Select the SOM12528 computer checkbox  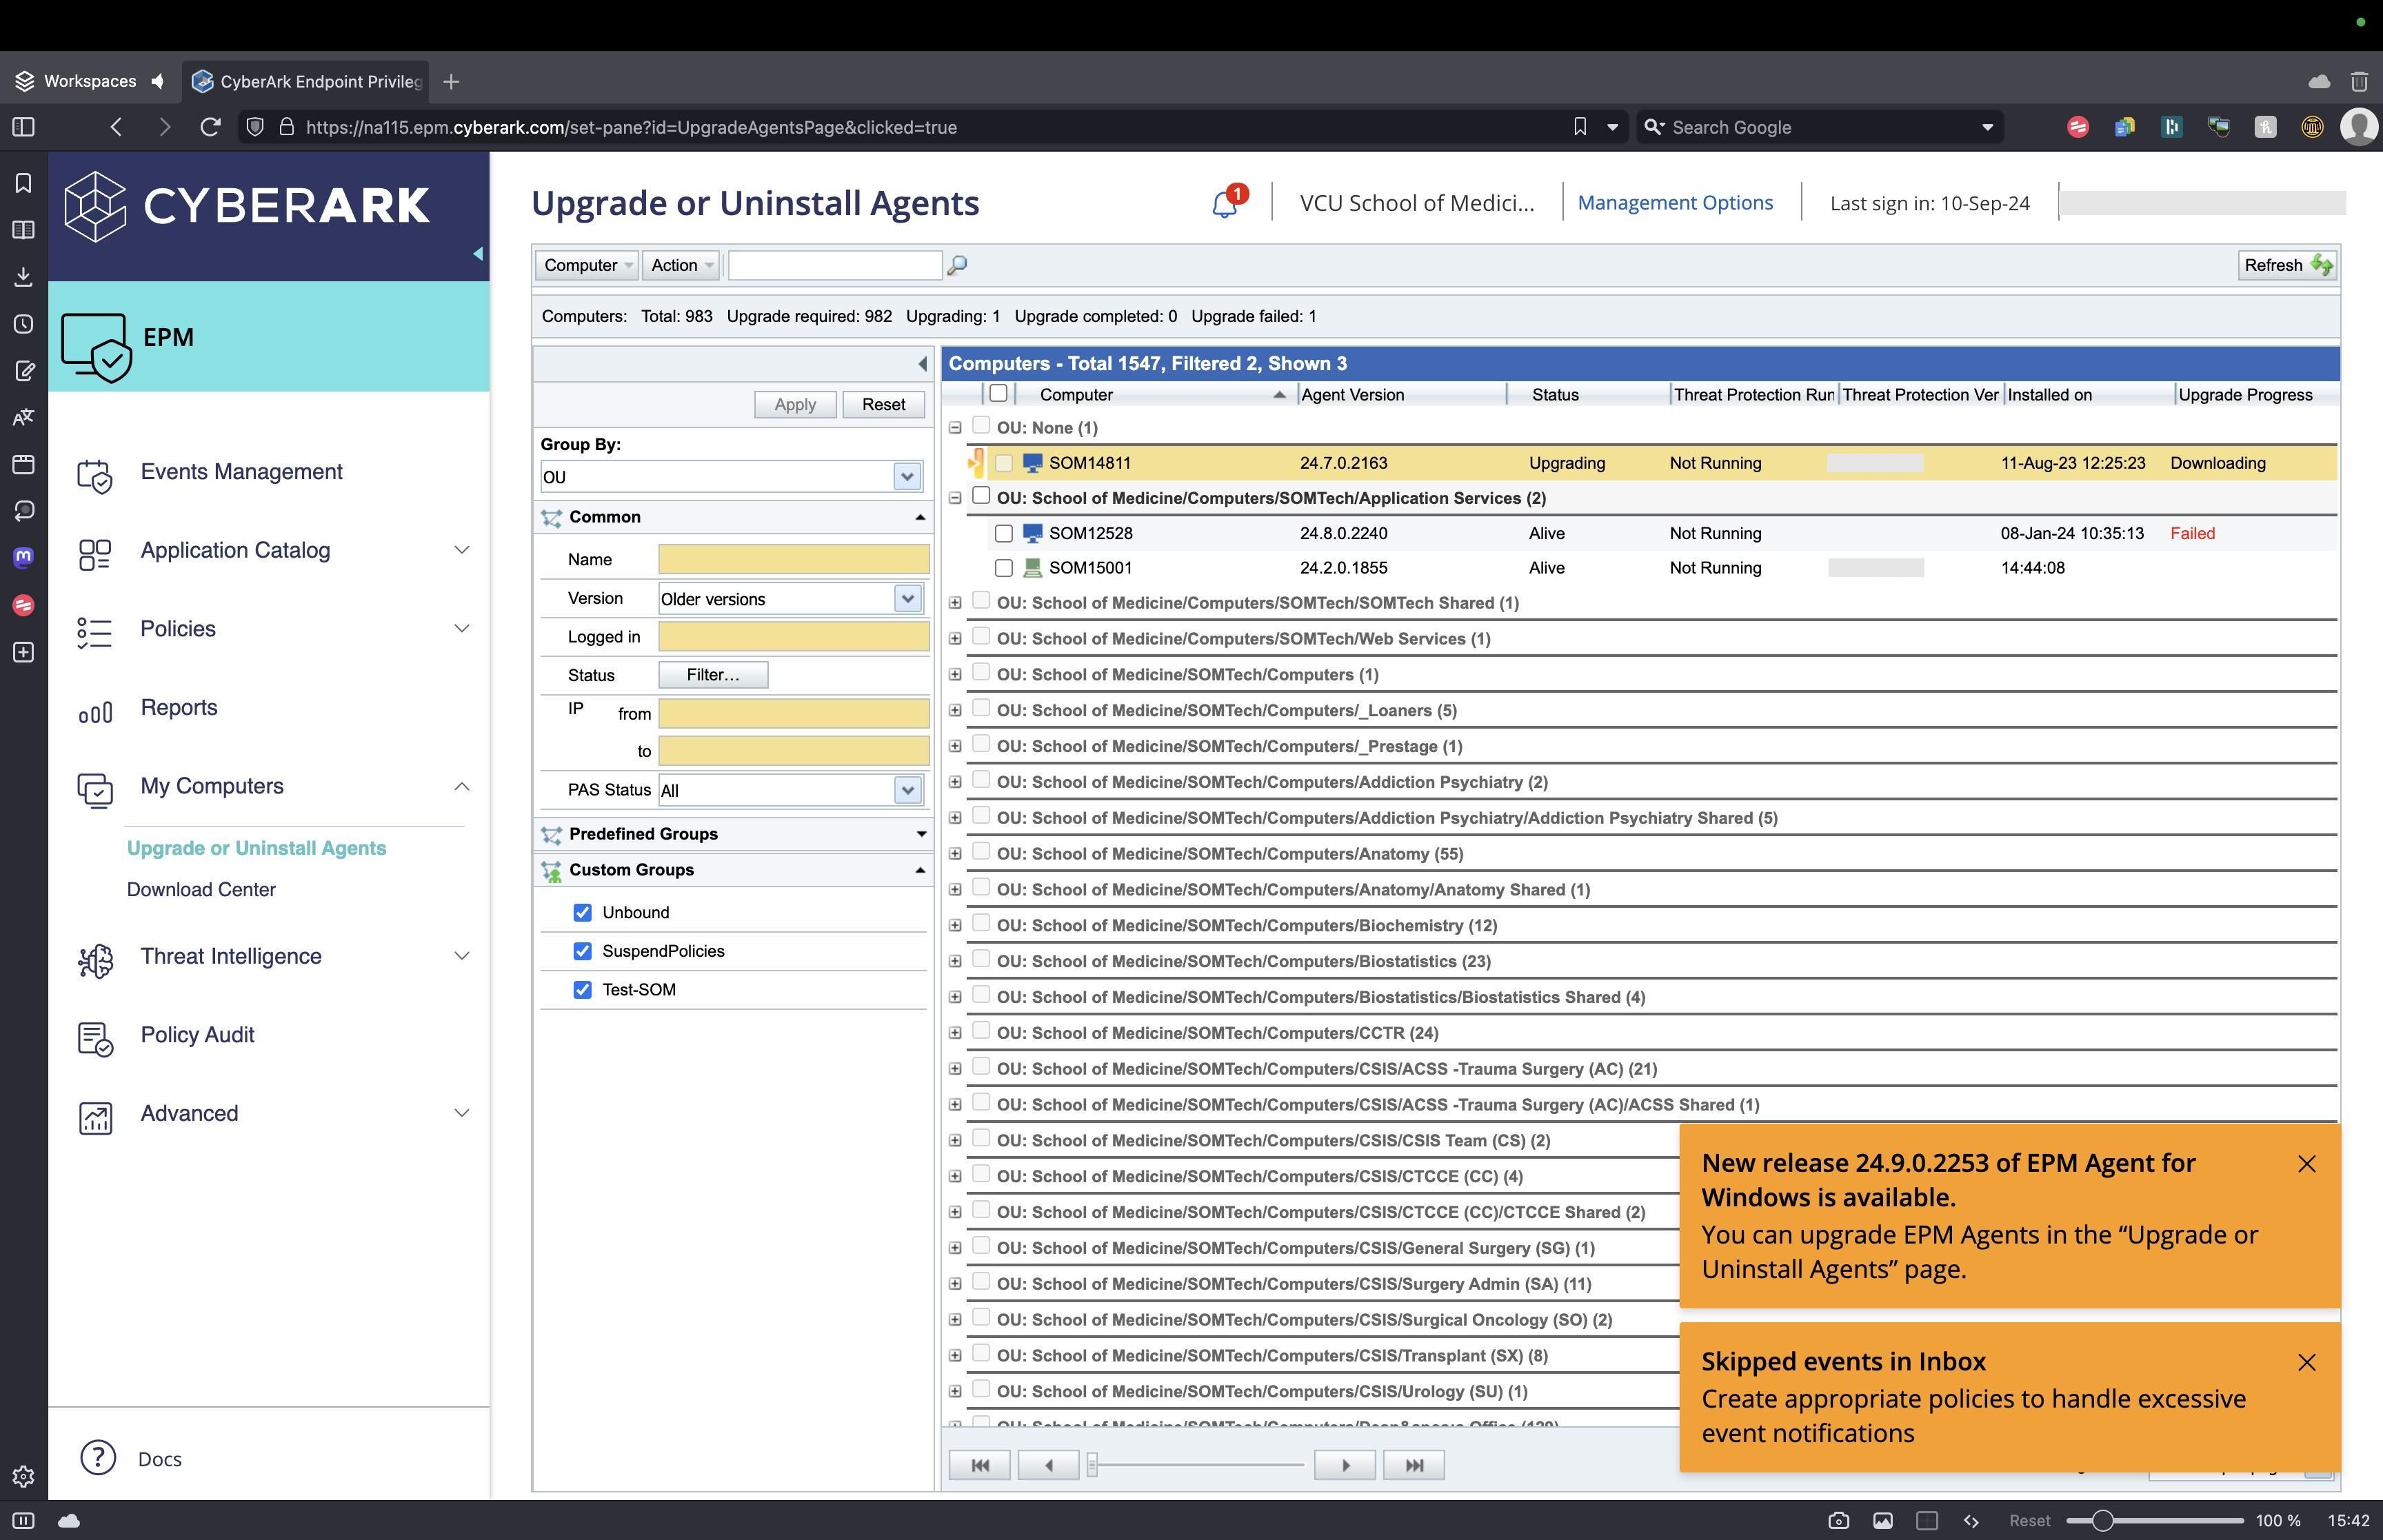click(x=1004, y=534)
